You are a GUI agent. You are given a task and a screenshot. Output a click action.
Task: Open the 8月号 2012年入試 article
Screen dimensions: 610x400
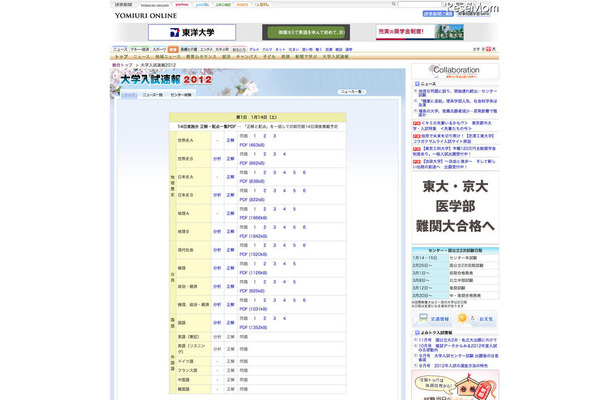(453, 366)
